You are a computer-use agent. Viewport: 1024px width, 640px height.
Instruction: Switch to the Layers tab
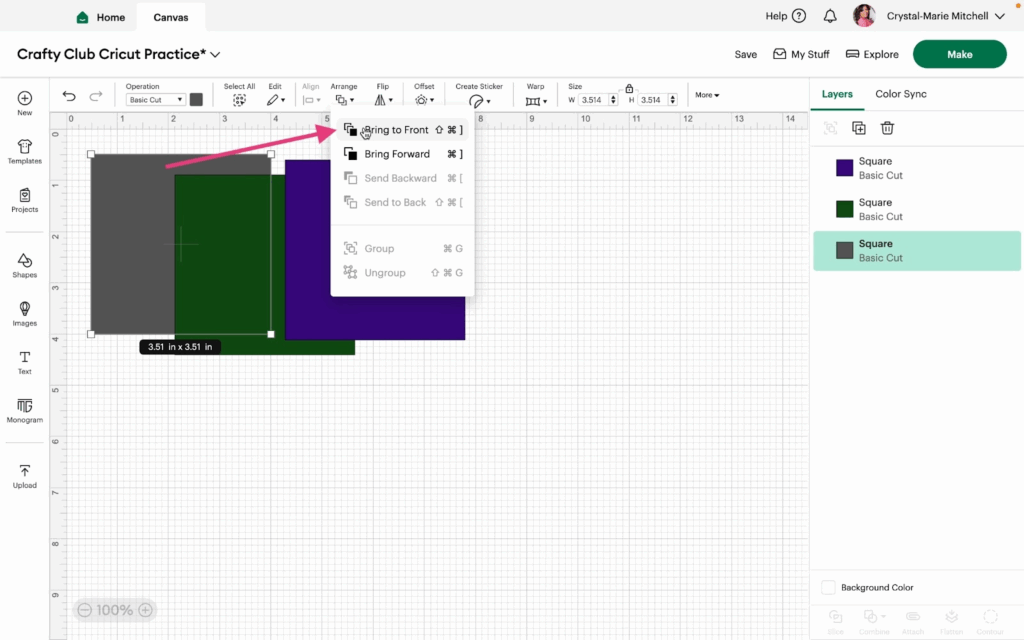[x=837, y=94]
